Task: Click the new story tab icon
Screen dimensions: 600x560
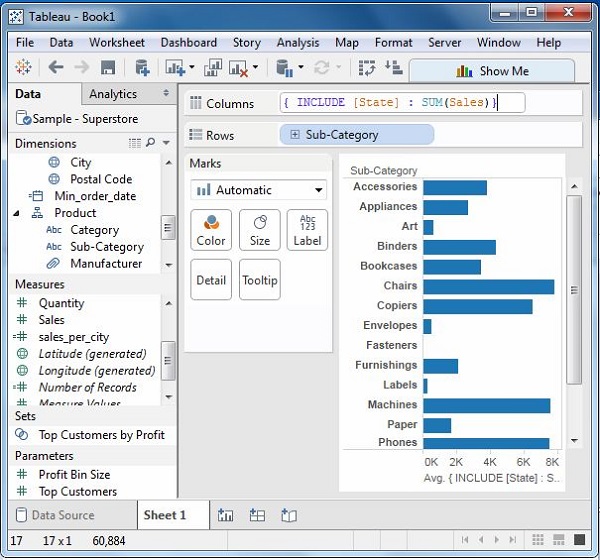Action: [x=289, y=515]
